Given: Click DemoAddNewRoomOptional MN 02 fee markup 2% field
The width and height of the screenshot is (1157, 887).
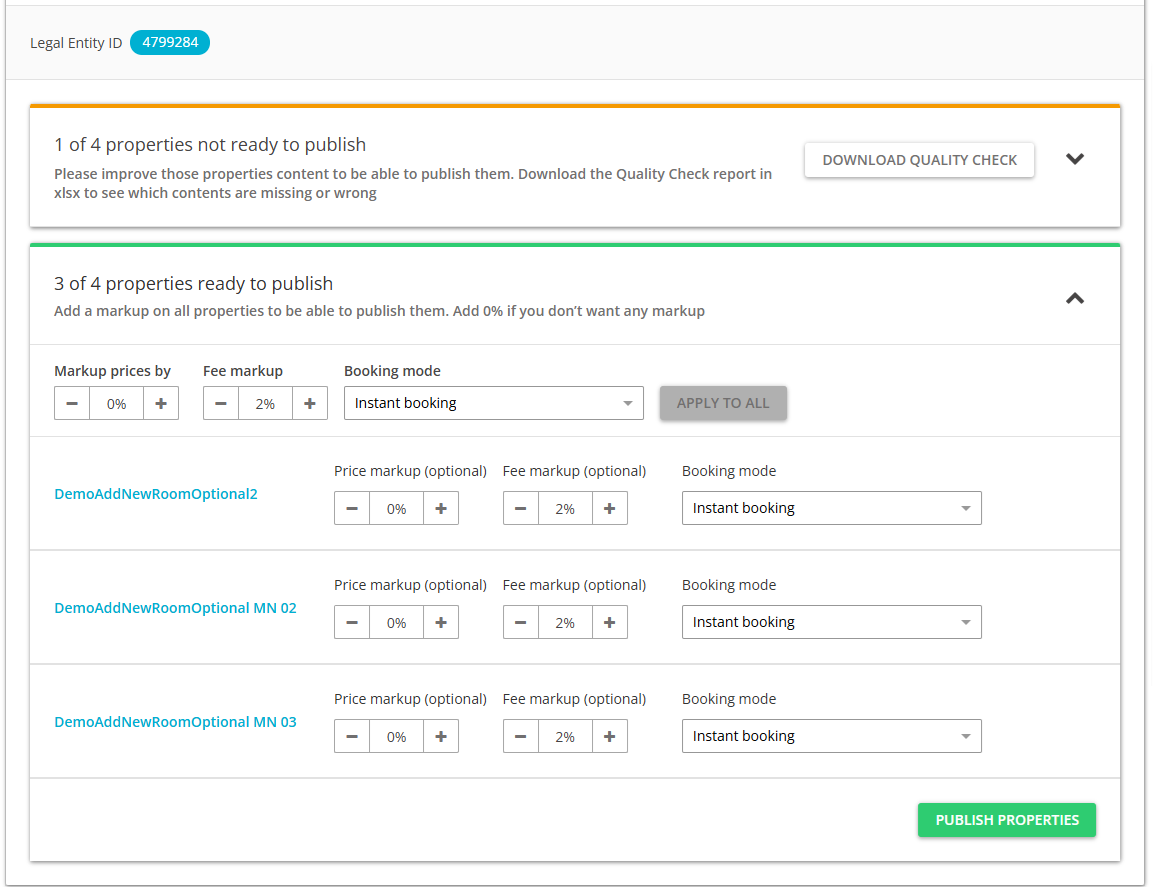Looking at the screenshot, I should coord(565,622).
